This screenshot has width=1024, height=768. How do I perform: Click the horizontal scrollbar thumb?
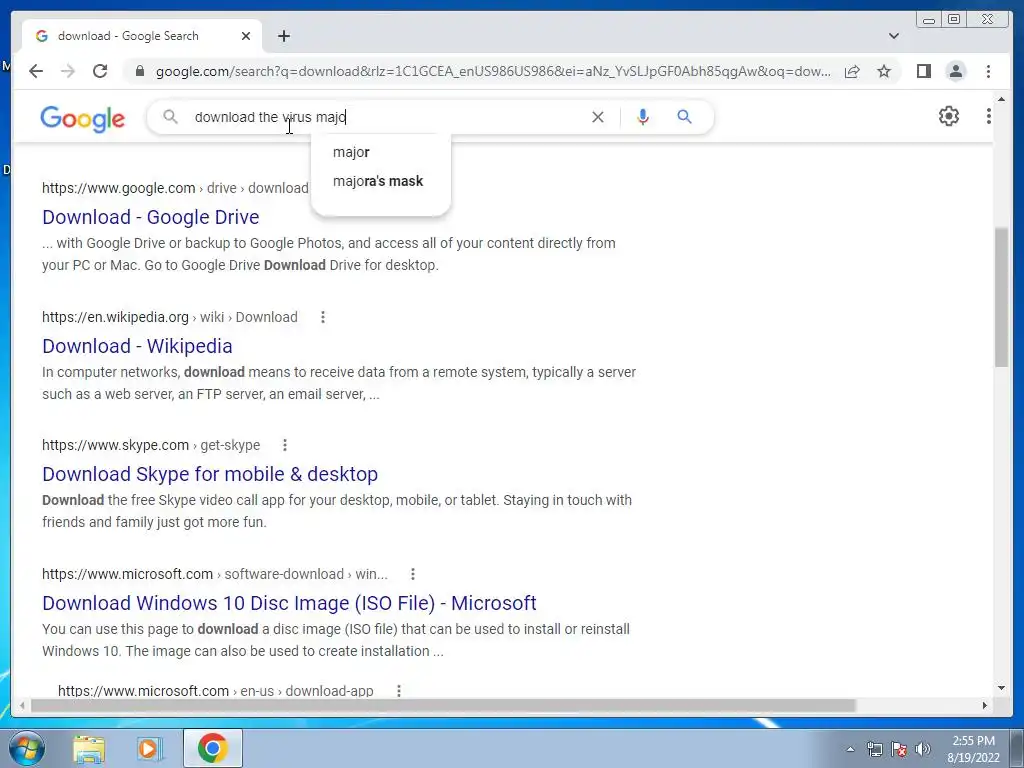pyautogui.click(x=443, y=705)
